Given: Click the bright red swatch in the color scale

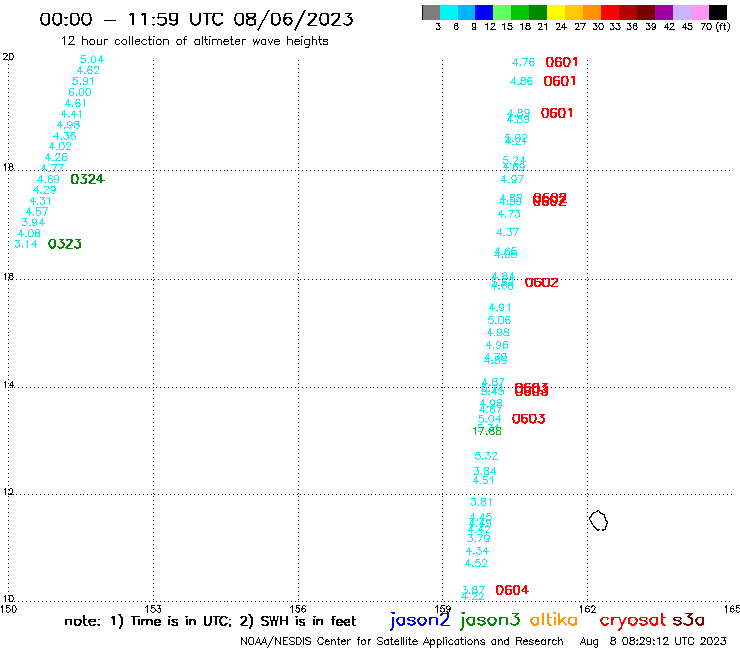Looking at the screenshot, I should 610,13.
